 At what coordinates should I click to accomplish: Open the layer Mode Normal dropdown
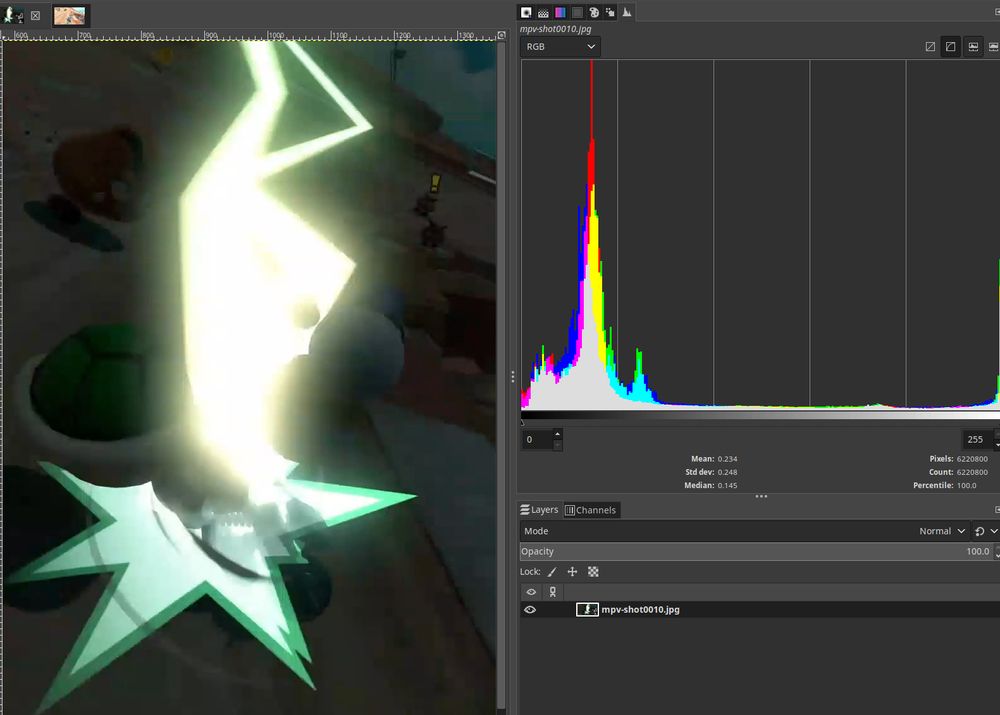744,531
